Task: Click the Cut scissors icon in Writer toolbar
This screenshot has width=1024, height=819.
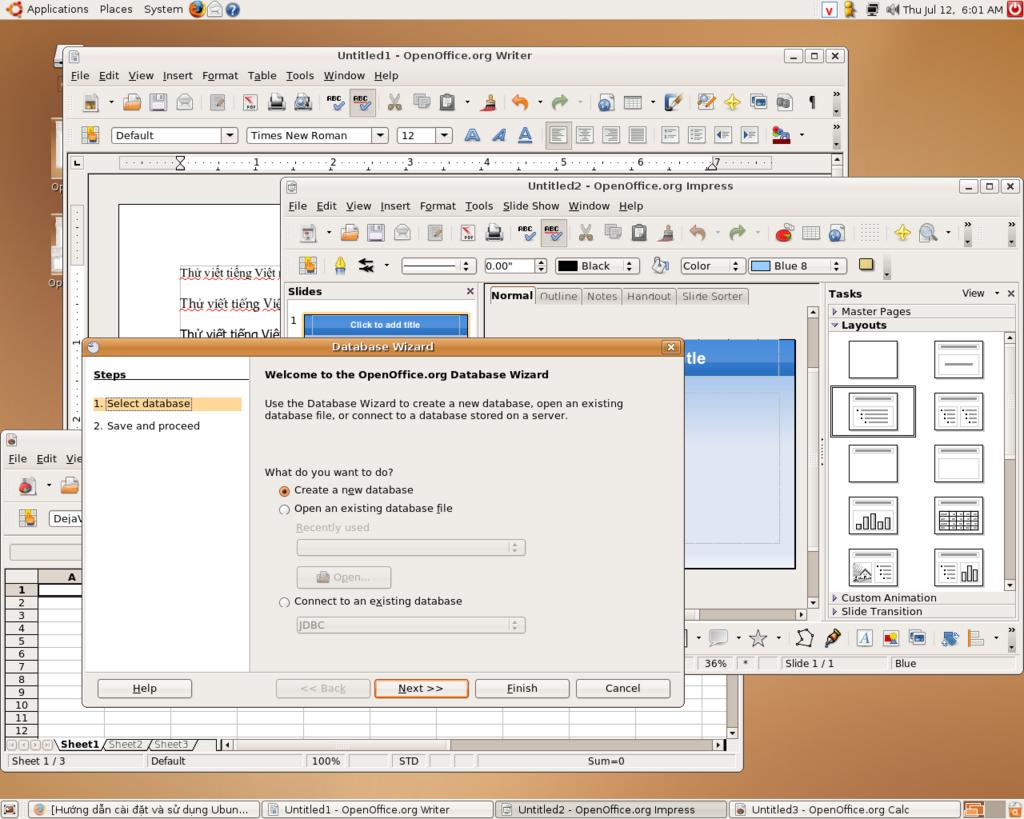Action: (x=394, y=102)
